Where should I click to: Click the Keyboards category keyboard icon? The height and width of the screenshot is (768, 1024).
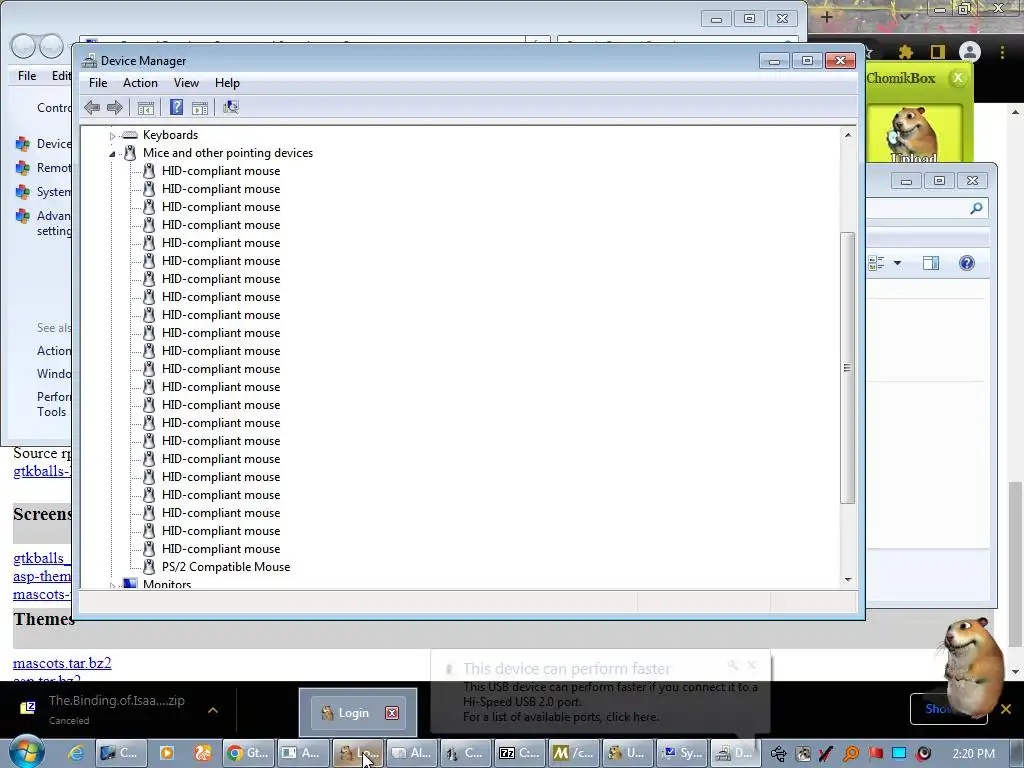[x=131, y=135]
